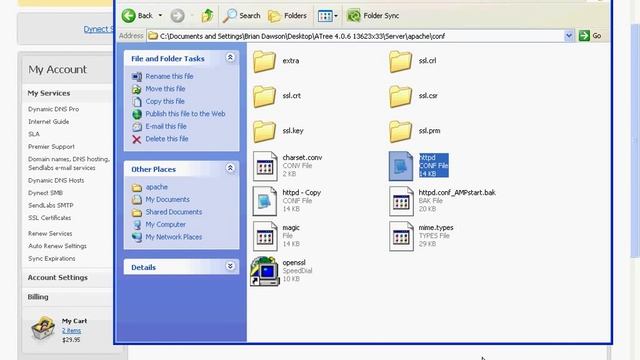Select the ssl.crl folder icon
Screen dimensions: 640x360
click(x=400, y=61)
